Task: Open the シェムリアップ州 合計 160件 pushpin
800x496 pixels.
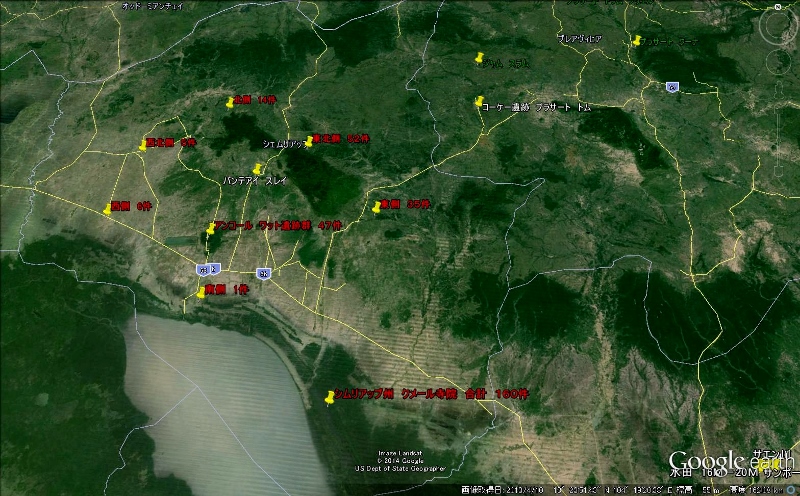Action: 329,397
